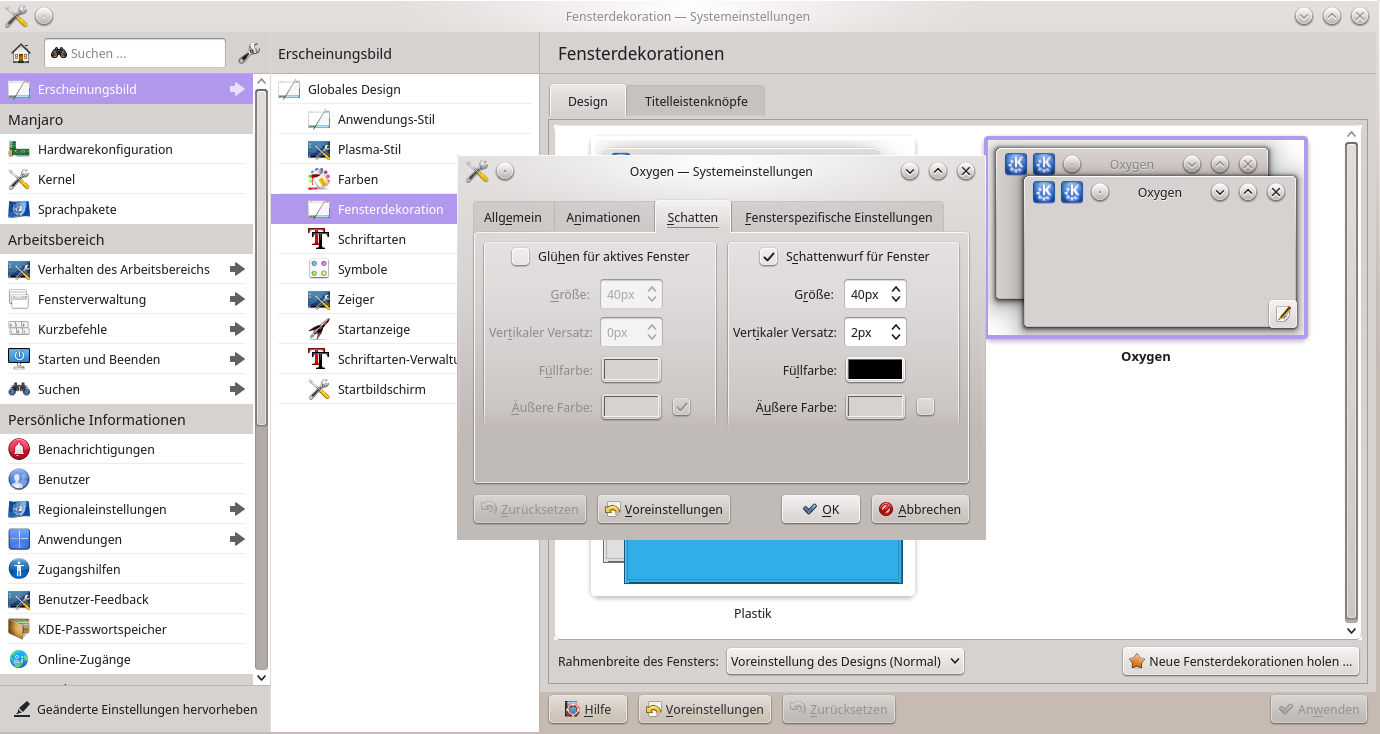
Task: Expand Verhalten des Arbeitsbereichs arrow
Action: [237, 269]
